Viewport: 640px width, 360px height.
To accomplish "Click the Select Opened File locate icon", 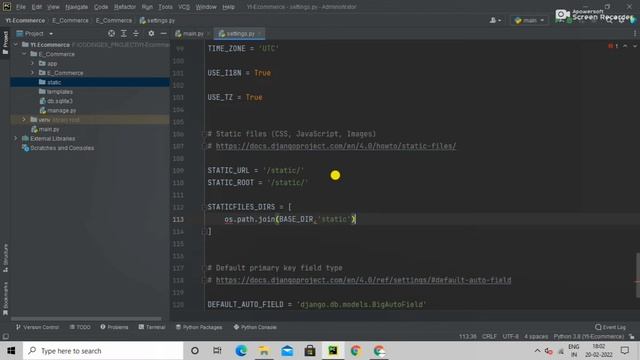I will pos(111,33).
